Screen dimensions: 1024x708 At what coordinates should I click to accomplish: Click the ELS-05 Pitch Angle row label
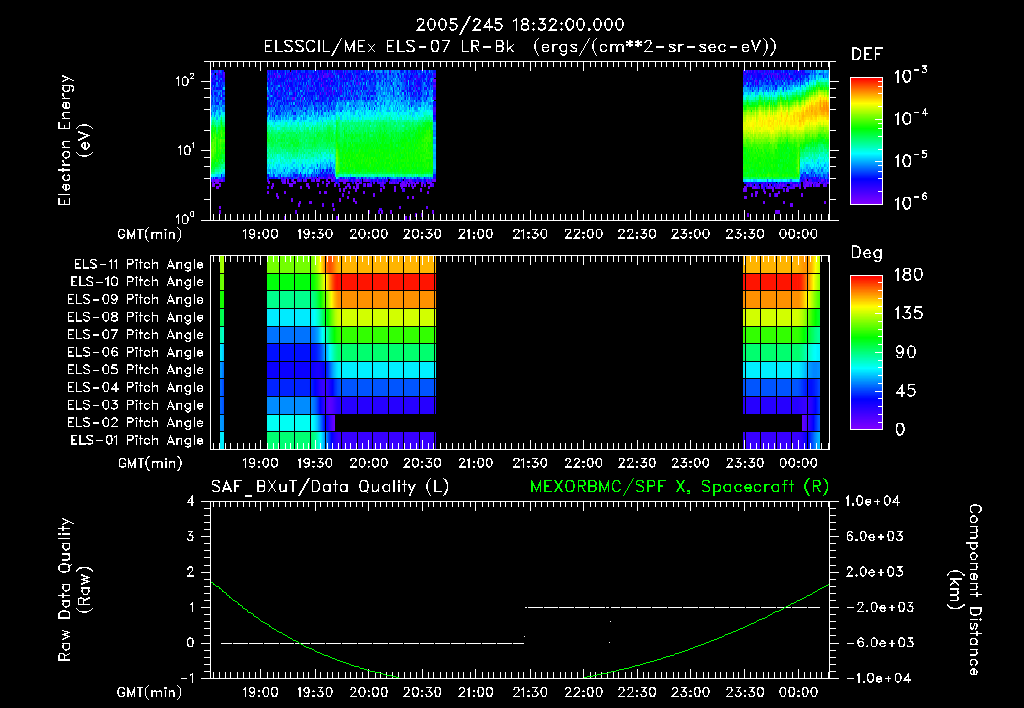click(x=136, y=370)
